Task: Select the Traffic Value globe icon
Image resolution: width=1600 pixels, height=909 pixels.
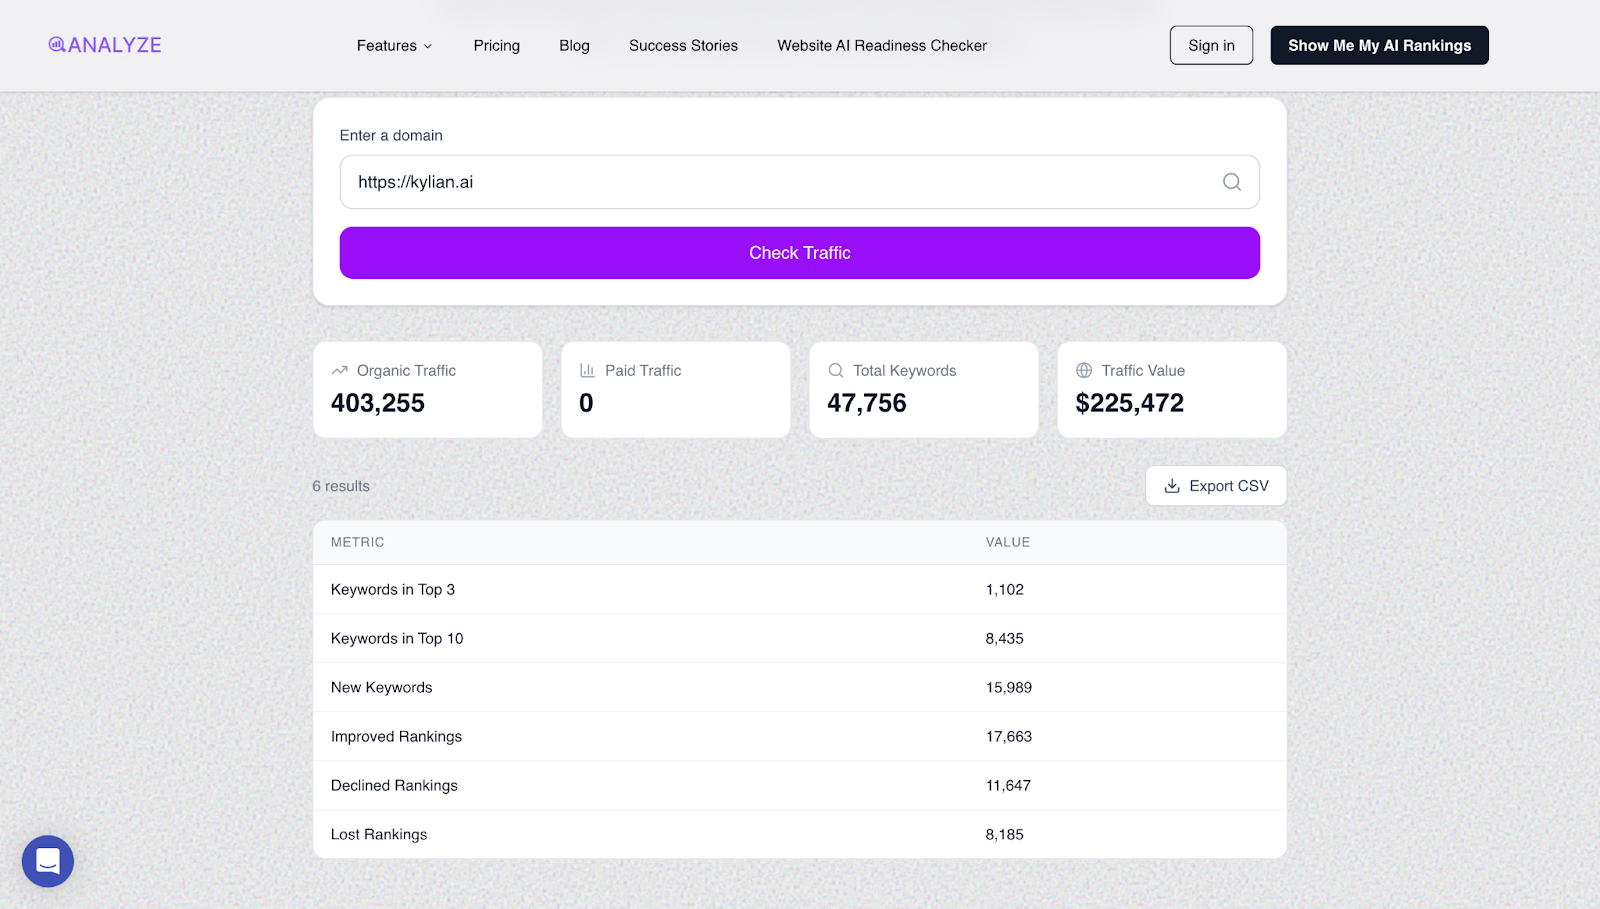Action: [x=1084, y=369]
